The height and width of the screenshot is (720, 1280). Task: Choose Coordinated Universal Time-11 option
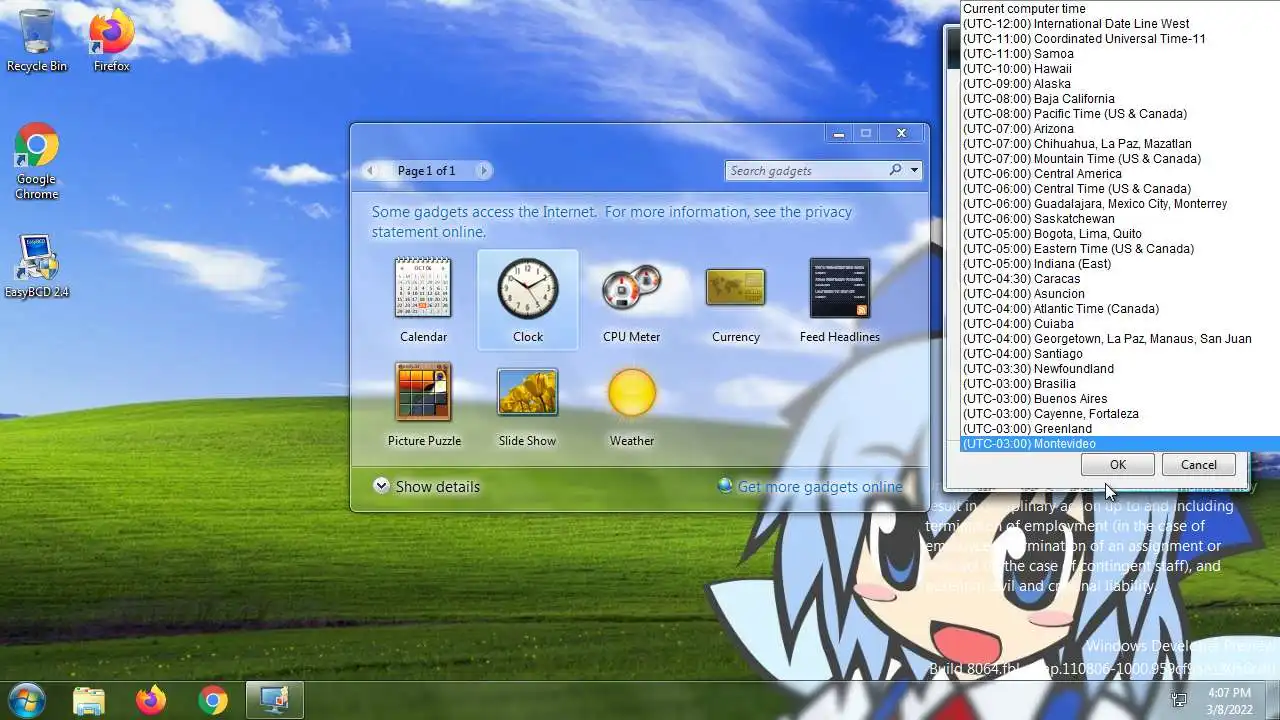(x=1120, y=39)
